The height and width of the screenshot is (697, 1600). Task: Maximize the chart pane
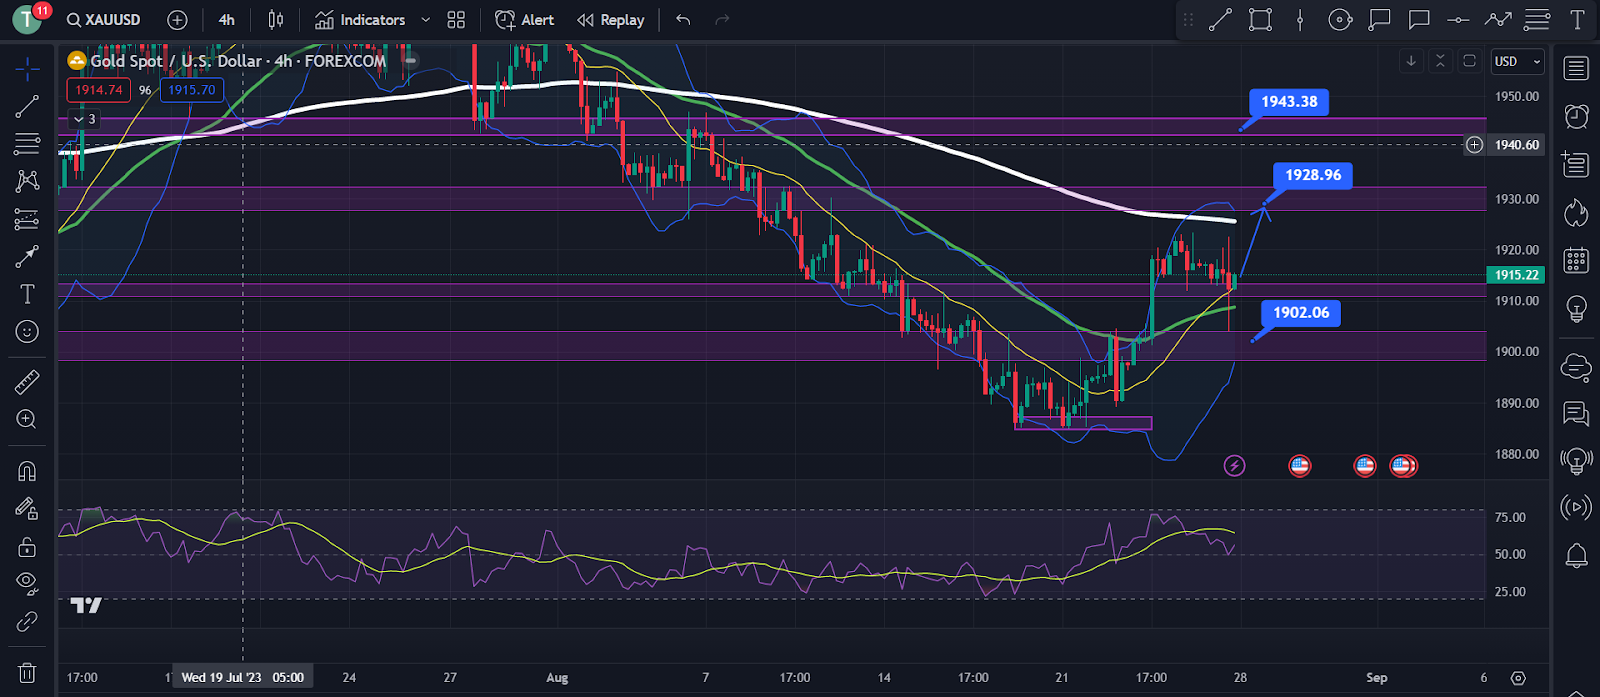[x=1469, y=61]
